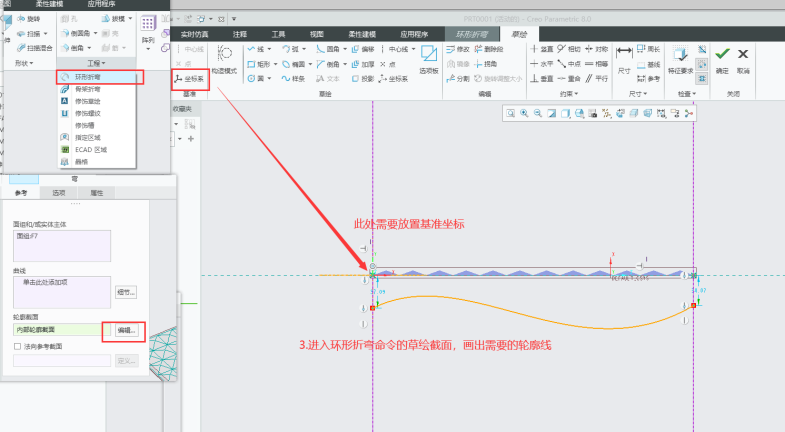Viewport: 785px width, 432px height.
Task: Click the green 确定 checkmark
Action: pyautogui.click(x=722, y=57)
